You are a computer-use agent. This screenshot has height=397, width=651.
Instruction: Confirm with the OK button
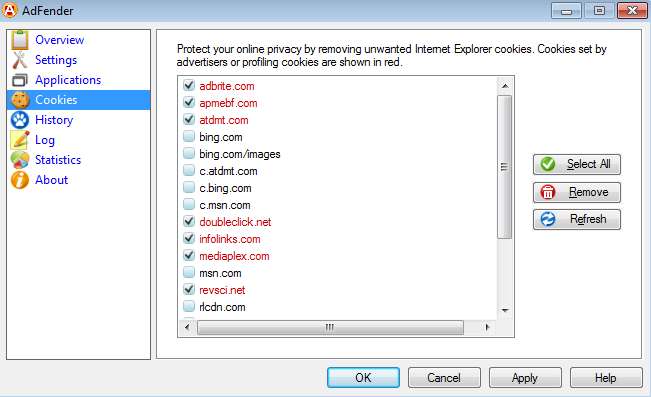coord(363,377)
